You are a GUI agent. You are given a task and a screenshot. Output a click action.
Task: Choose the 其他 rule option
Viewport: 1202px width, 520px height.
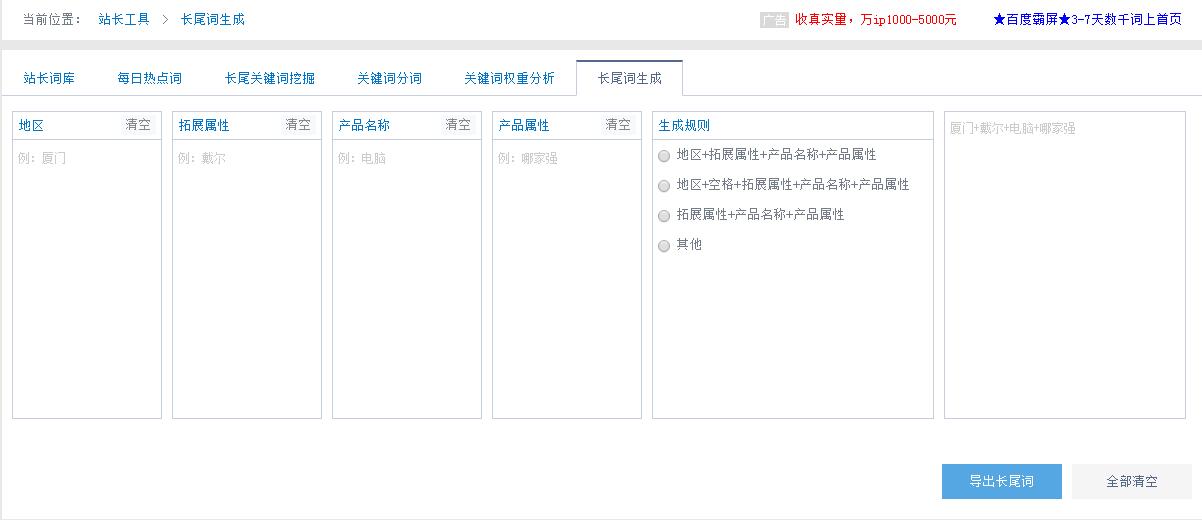tap(664, 246)
